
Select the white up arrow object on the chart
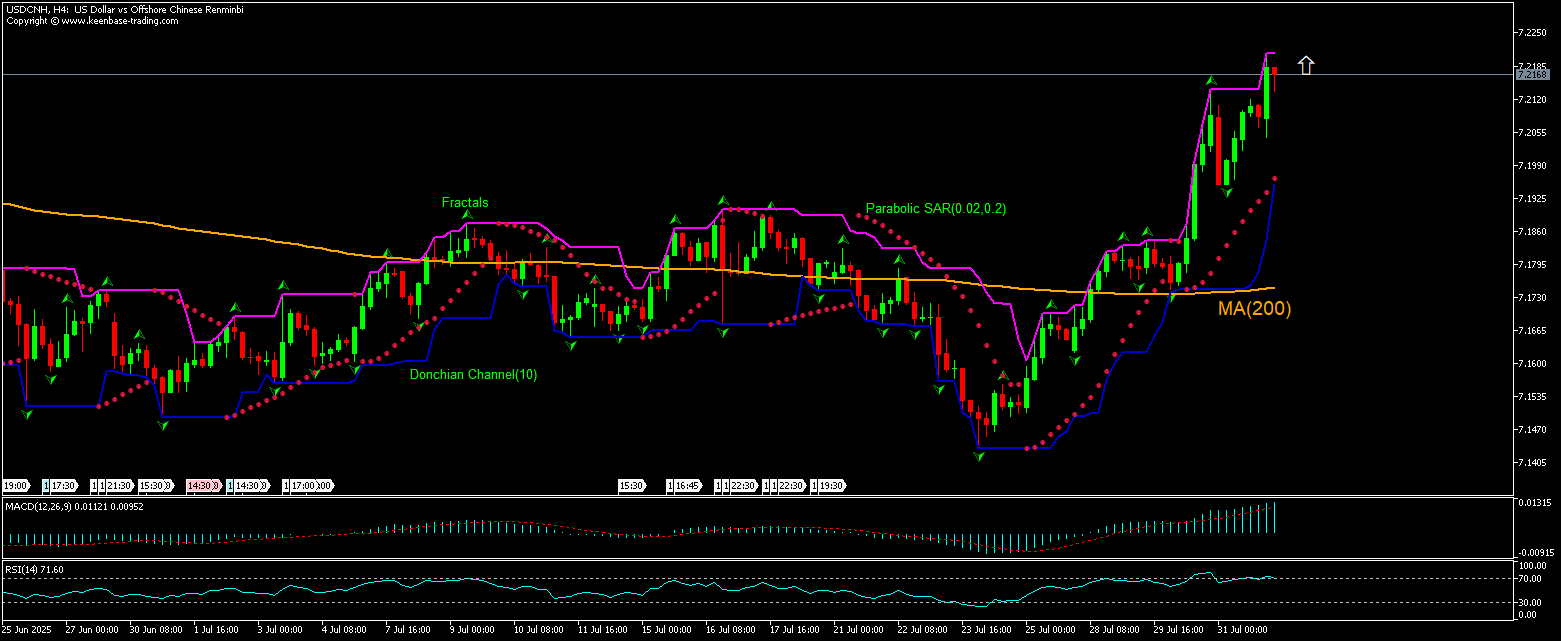1306,65
